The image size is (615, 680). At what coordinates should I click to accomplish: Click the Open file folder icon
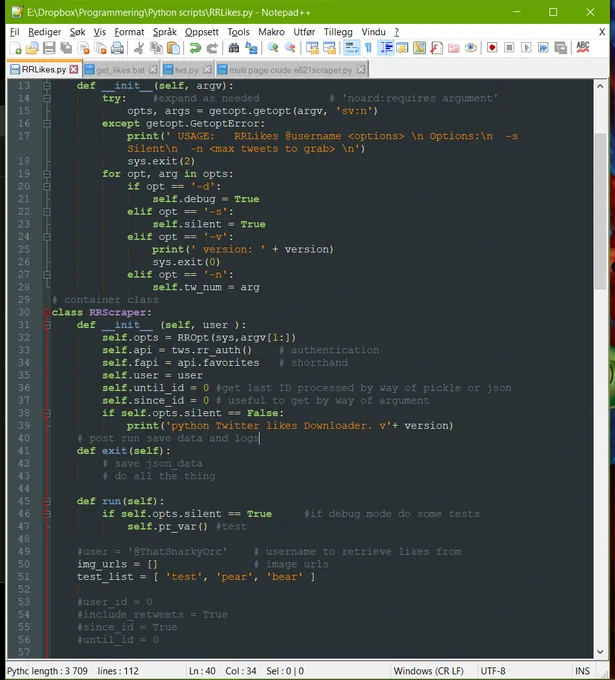pyautogui.click(x=32, y=48)
